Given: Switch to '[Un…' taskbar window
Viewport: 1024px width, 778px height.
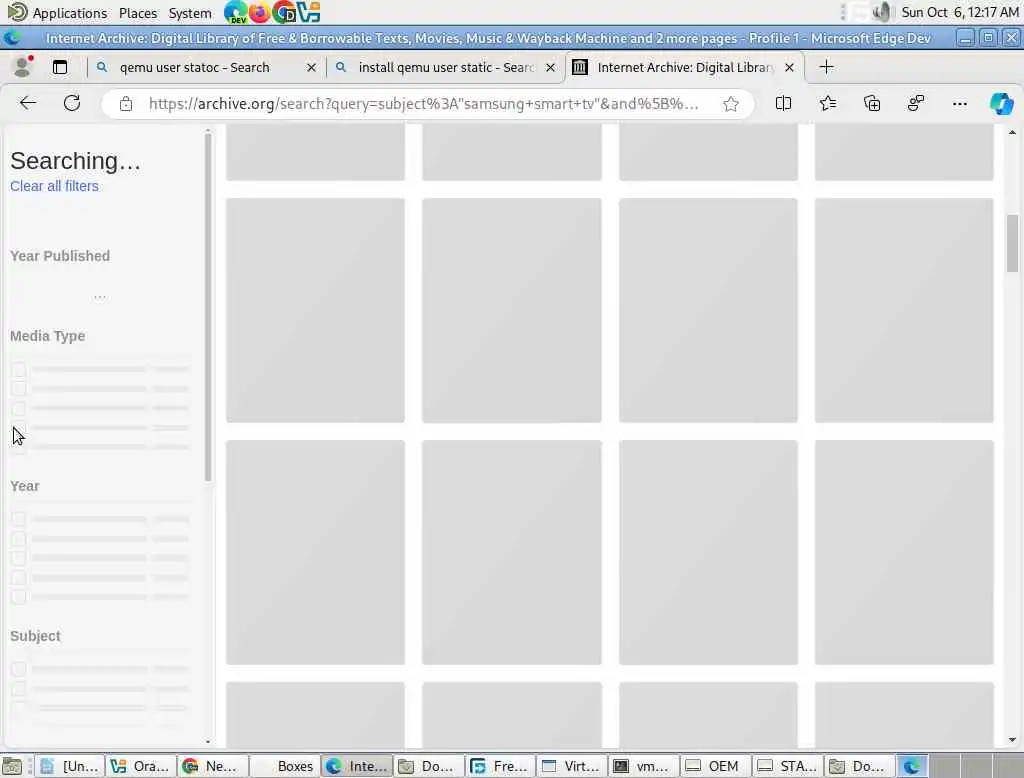Looking at the screenshot, I should pyautogui.click(x=69, y=766).
